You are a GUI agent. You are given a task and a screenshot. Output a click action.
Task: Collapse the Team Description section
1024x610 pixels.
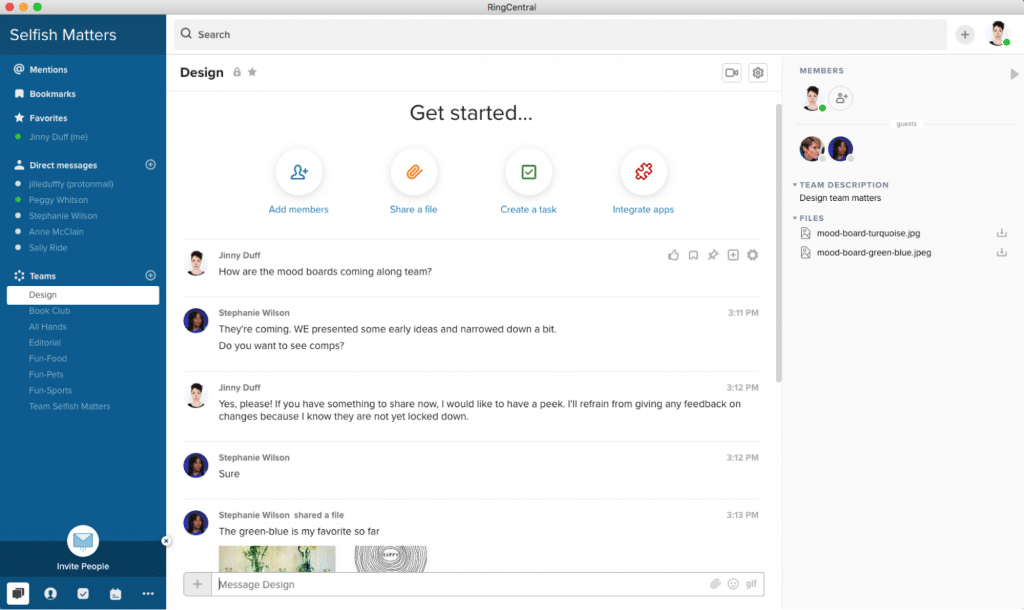click(x=795, y=185)
